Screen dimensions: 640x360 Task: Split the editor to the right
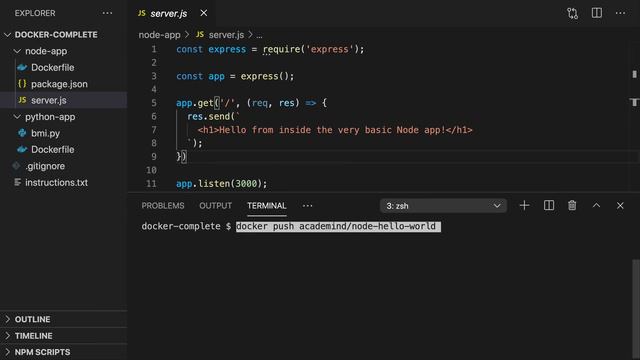(x=597, y=13)
